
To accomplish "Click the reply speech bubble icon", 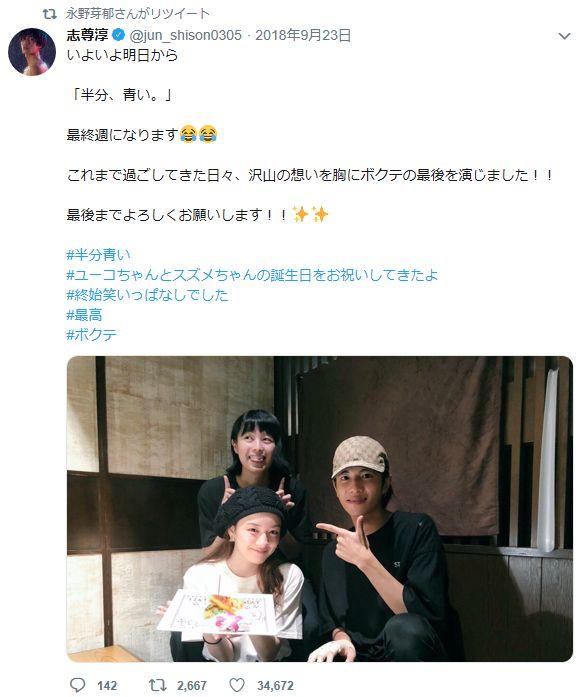I will (x=78, y=685).
